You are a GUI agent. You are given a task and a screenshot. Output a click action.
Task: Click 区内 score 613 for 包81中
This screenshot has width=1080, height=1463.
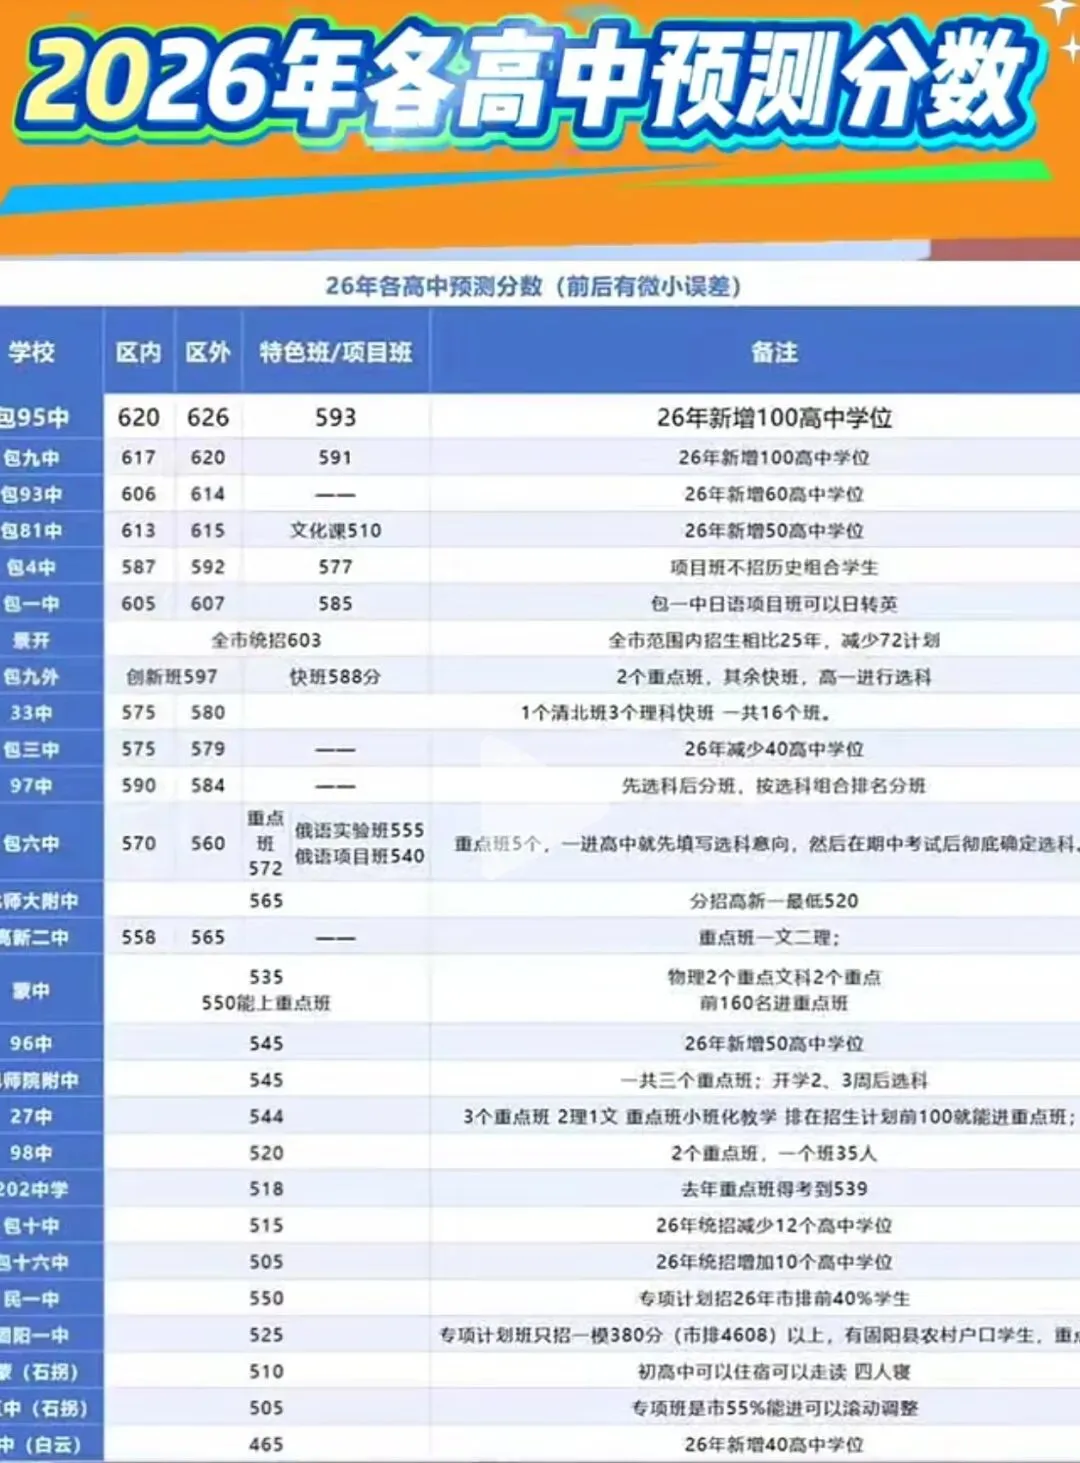tap(138, 531)
